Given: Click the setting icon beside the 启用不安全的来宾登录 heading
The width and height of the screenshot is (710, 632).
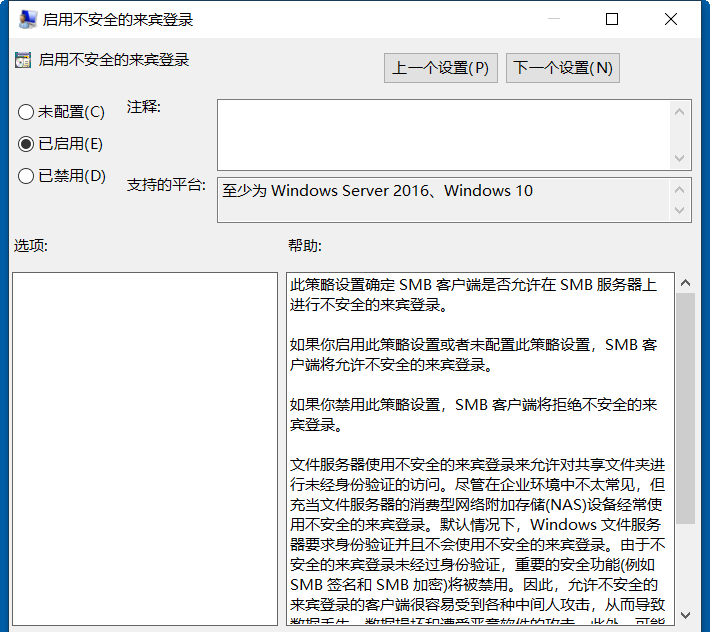Looking at the screenshot, I should (x=23, y=60).
